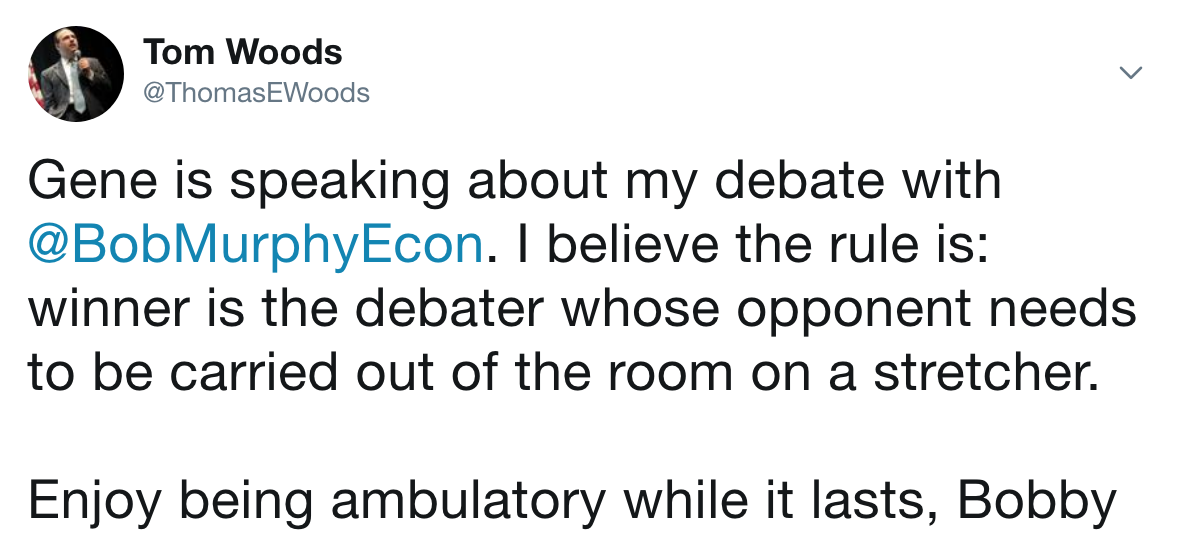
Task: Click the @ThomasEWoods handle
Action: 256,93
